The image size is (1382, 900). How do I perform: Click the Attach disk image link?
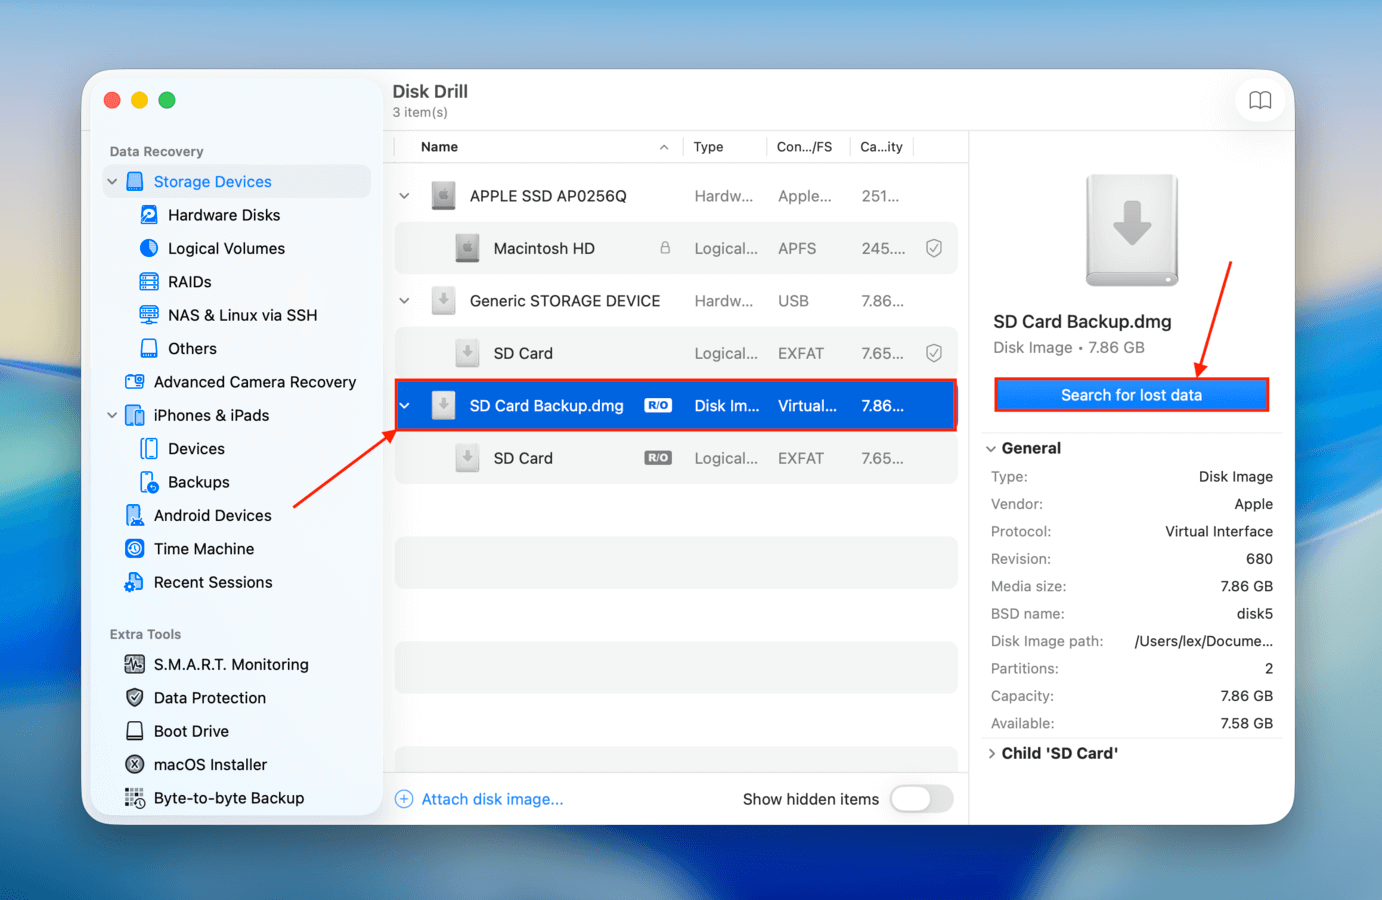tap(492, 798)
